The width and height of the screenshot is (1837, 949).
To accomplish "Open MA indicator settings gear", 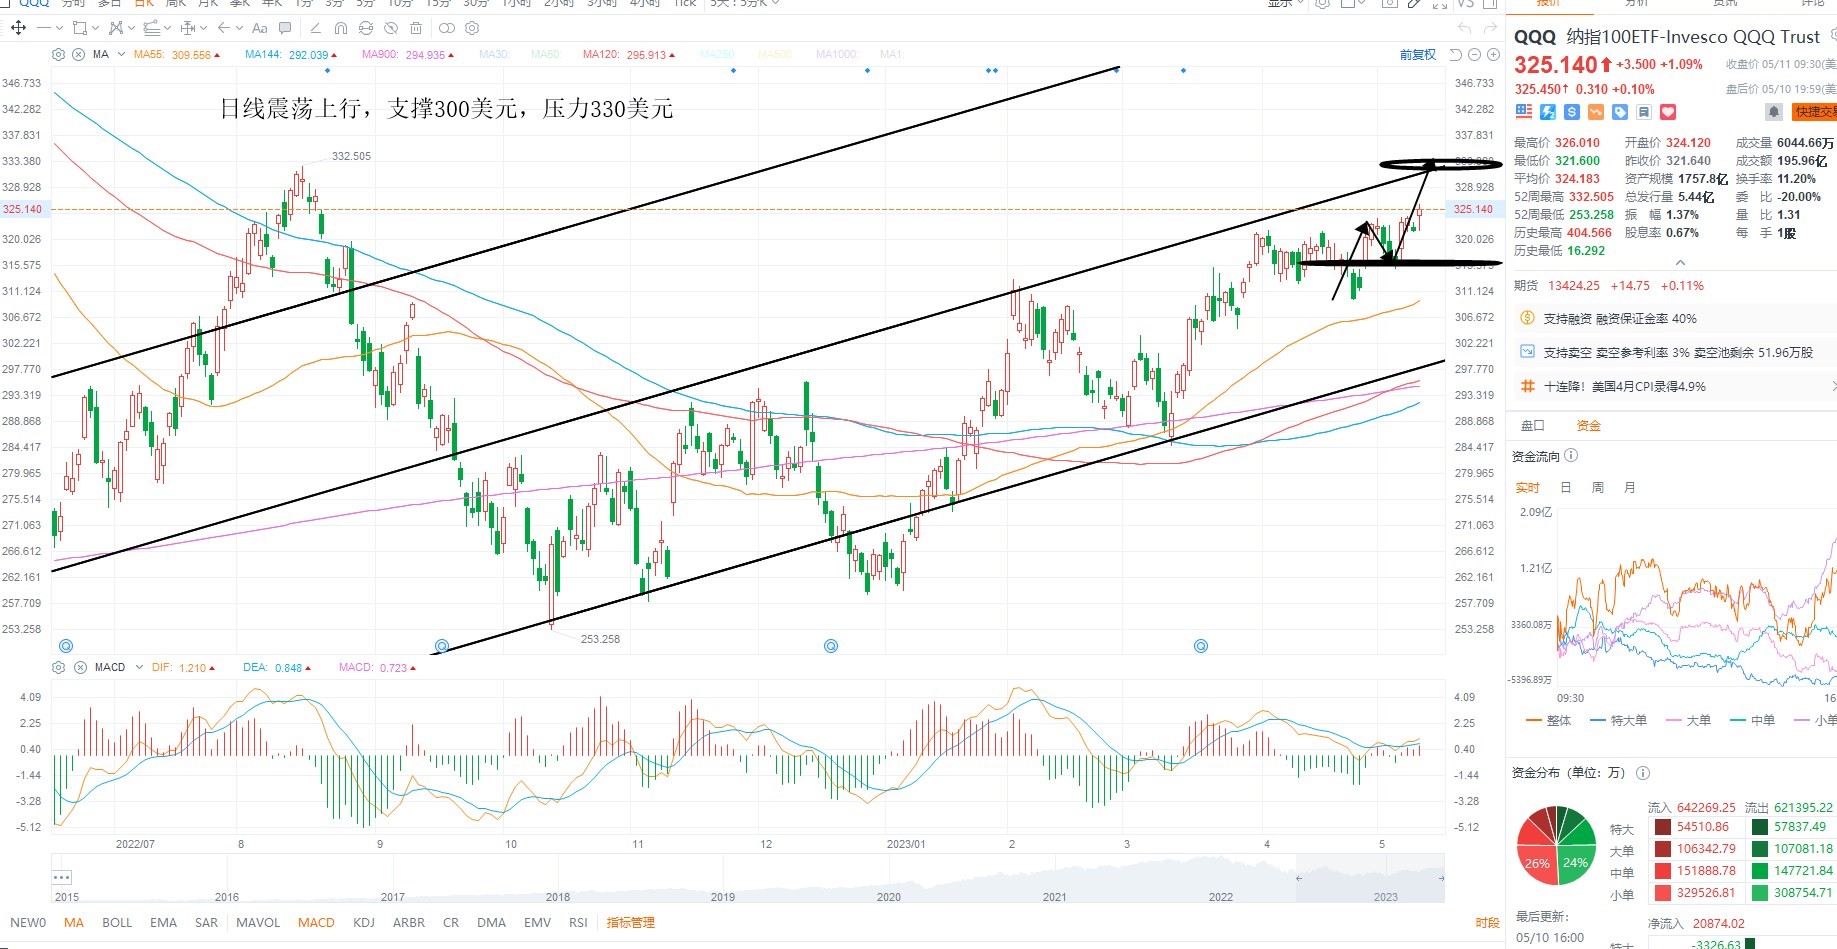I will tap(59, 54).
